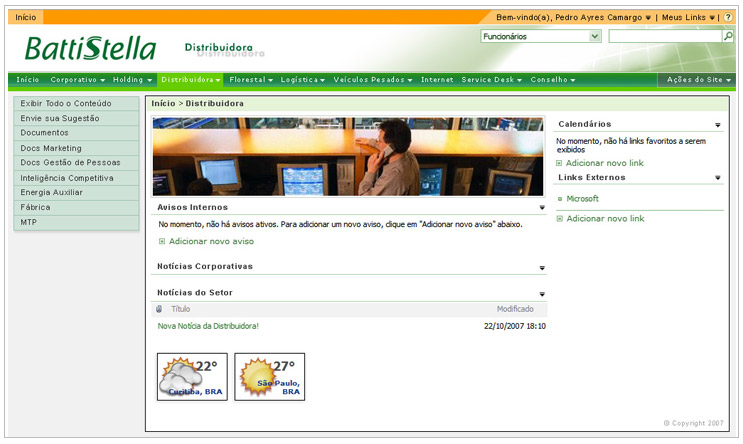Open Nova Notícia da Distribuidora link

click(208, 326)
